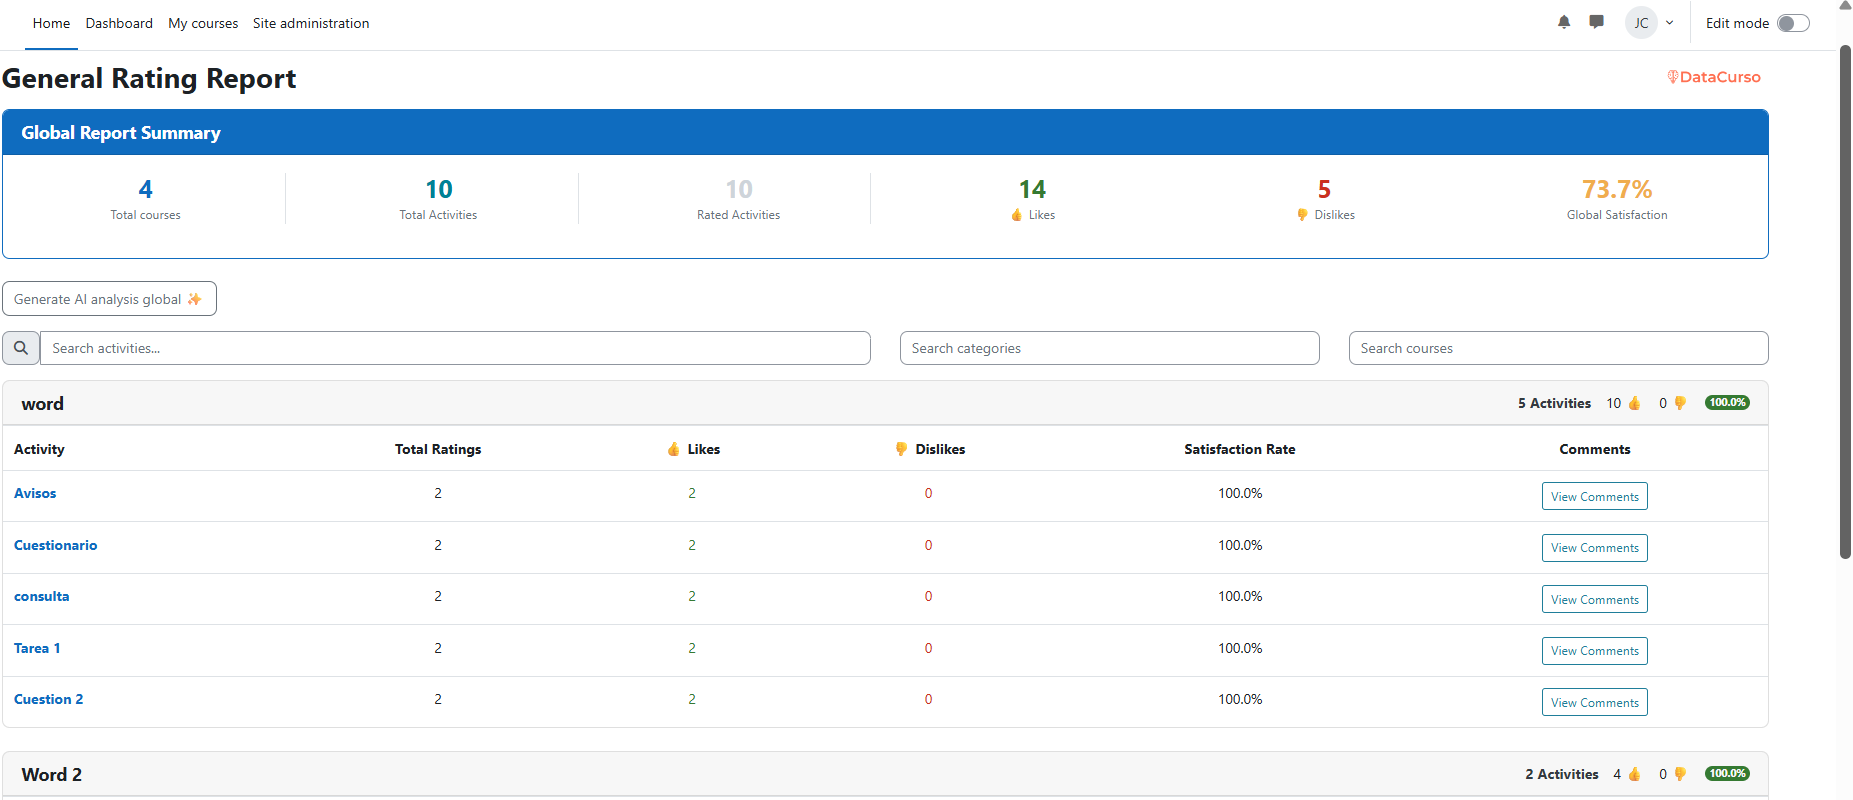
Task: Click the thumbs-up icon in word header
Action: [x=1635, y=403]
